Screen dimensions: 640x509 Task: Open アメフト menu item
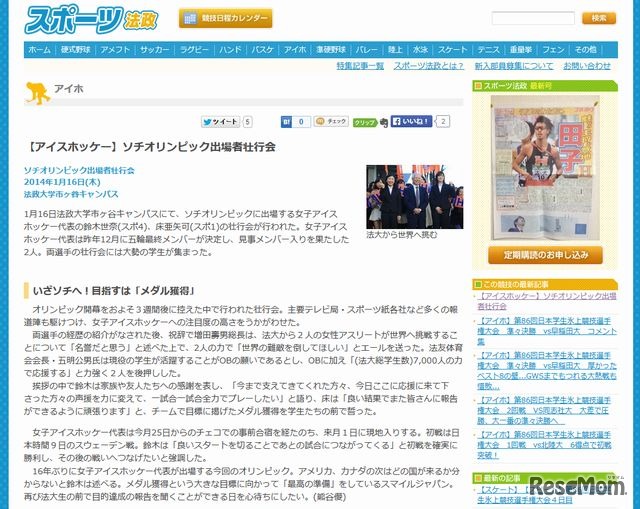pyautogui.click(x=115, y=50)
